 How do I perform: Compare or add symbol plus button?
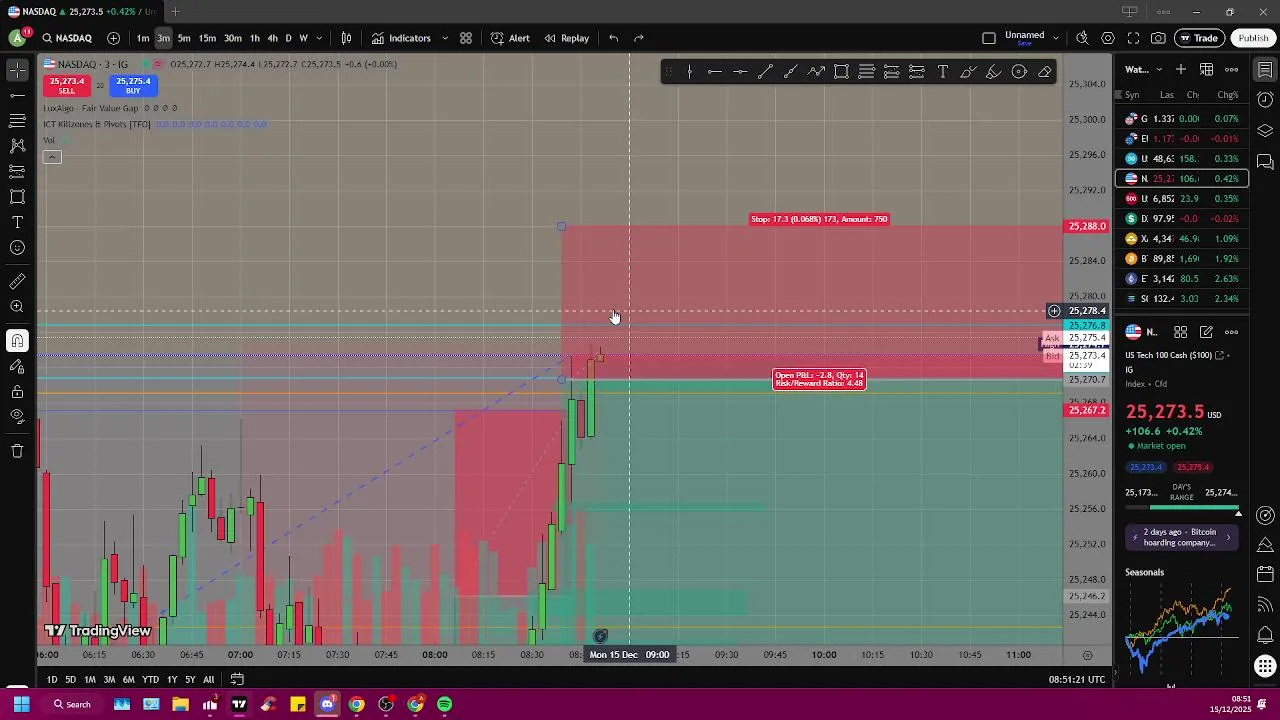[x=113, y=38]
